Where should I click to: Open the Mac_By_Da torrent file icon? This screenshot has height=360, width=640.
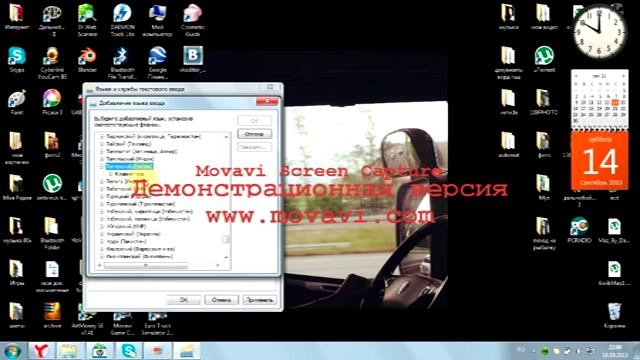pos(614,230)
